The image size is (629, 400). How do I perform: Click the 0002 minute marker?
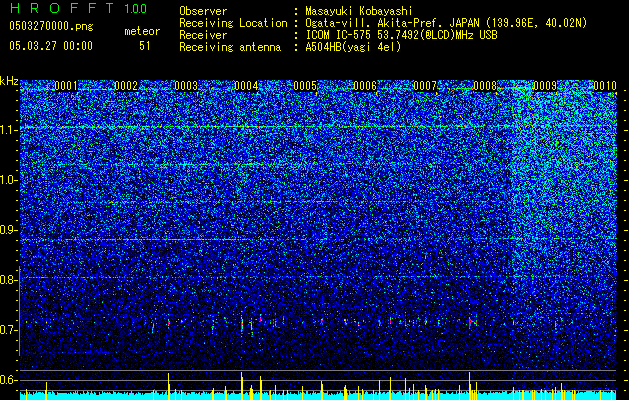tap(126, 86)
